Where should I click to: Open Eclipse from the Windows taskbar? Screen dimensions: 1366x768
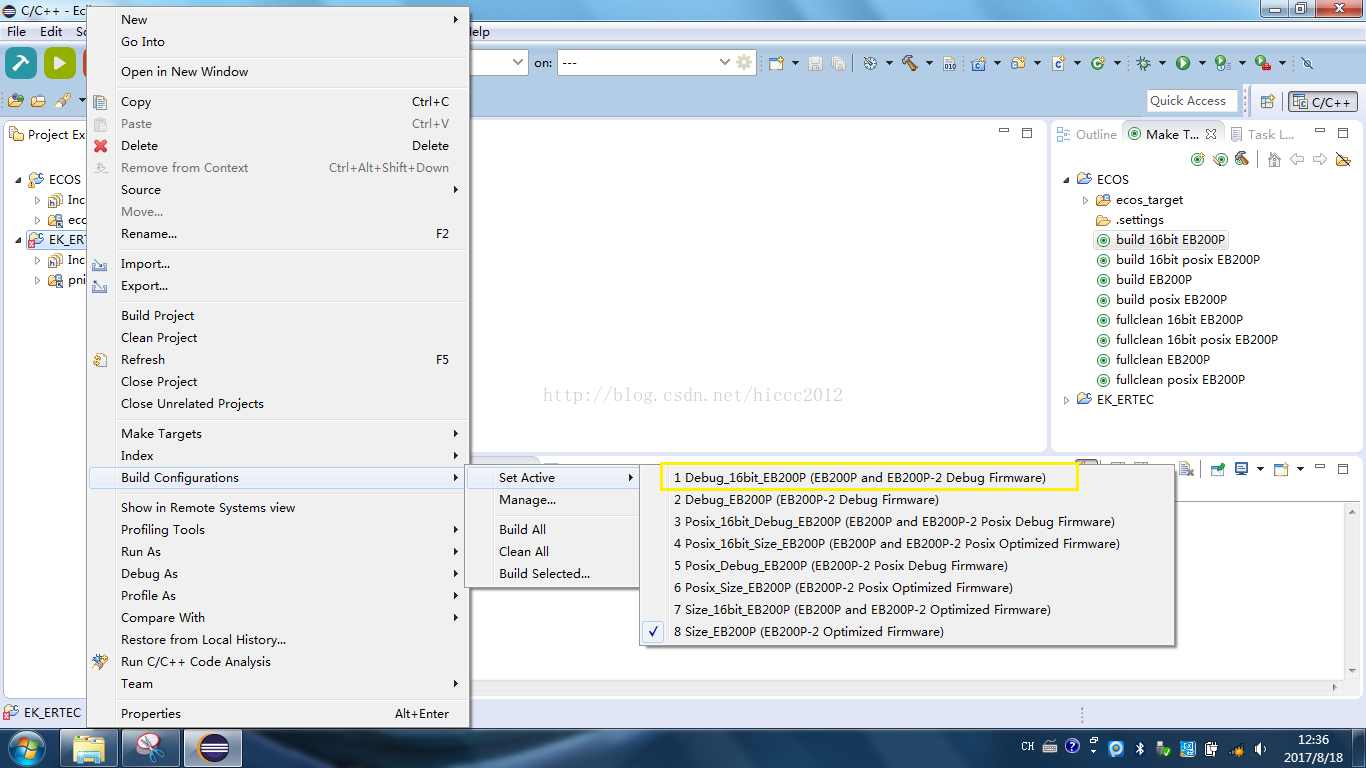click(x=214, y=747)
